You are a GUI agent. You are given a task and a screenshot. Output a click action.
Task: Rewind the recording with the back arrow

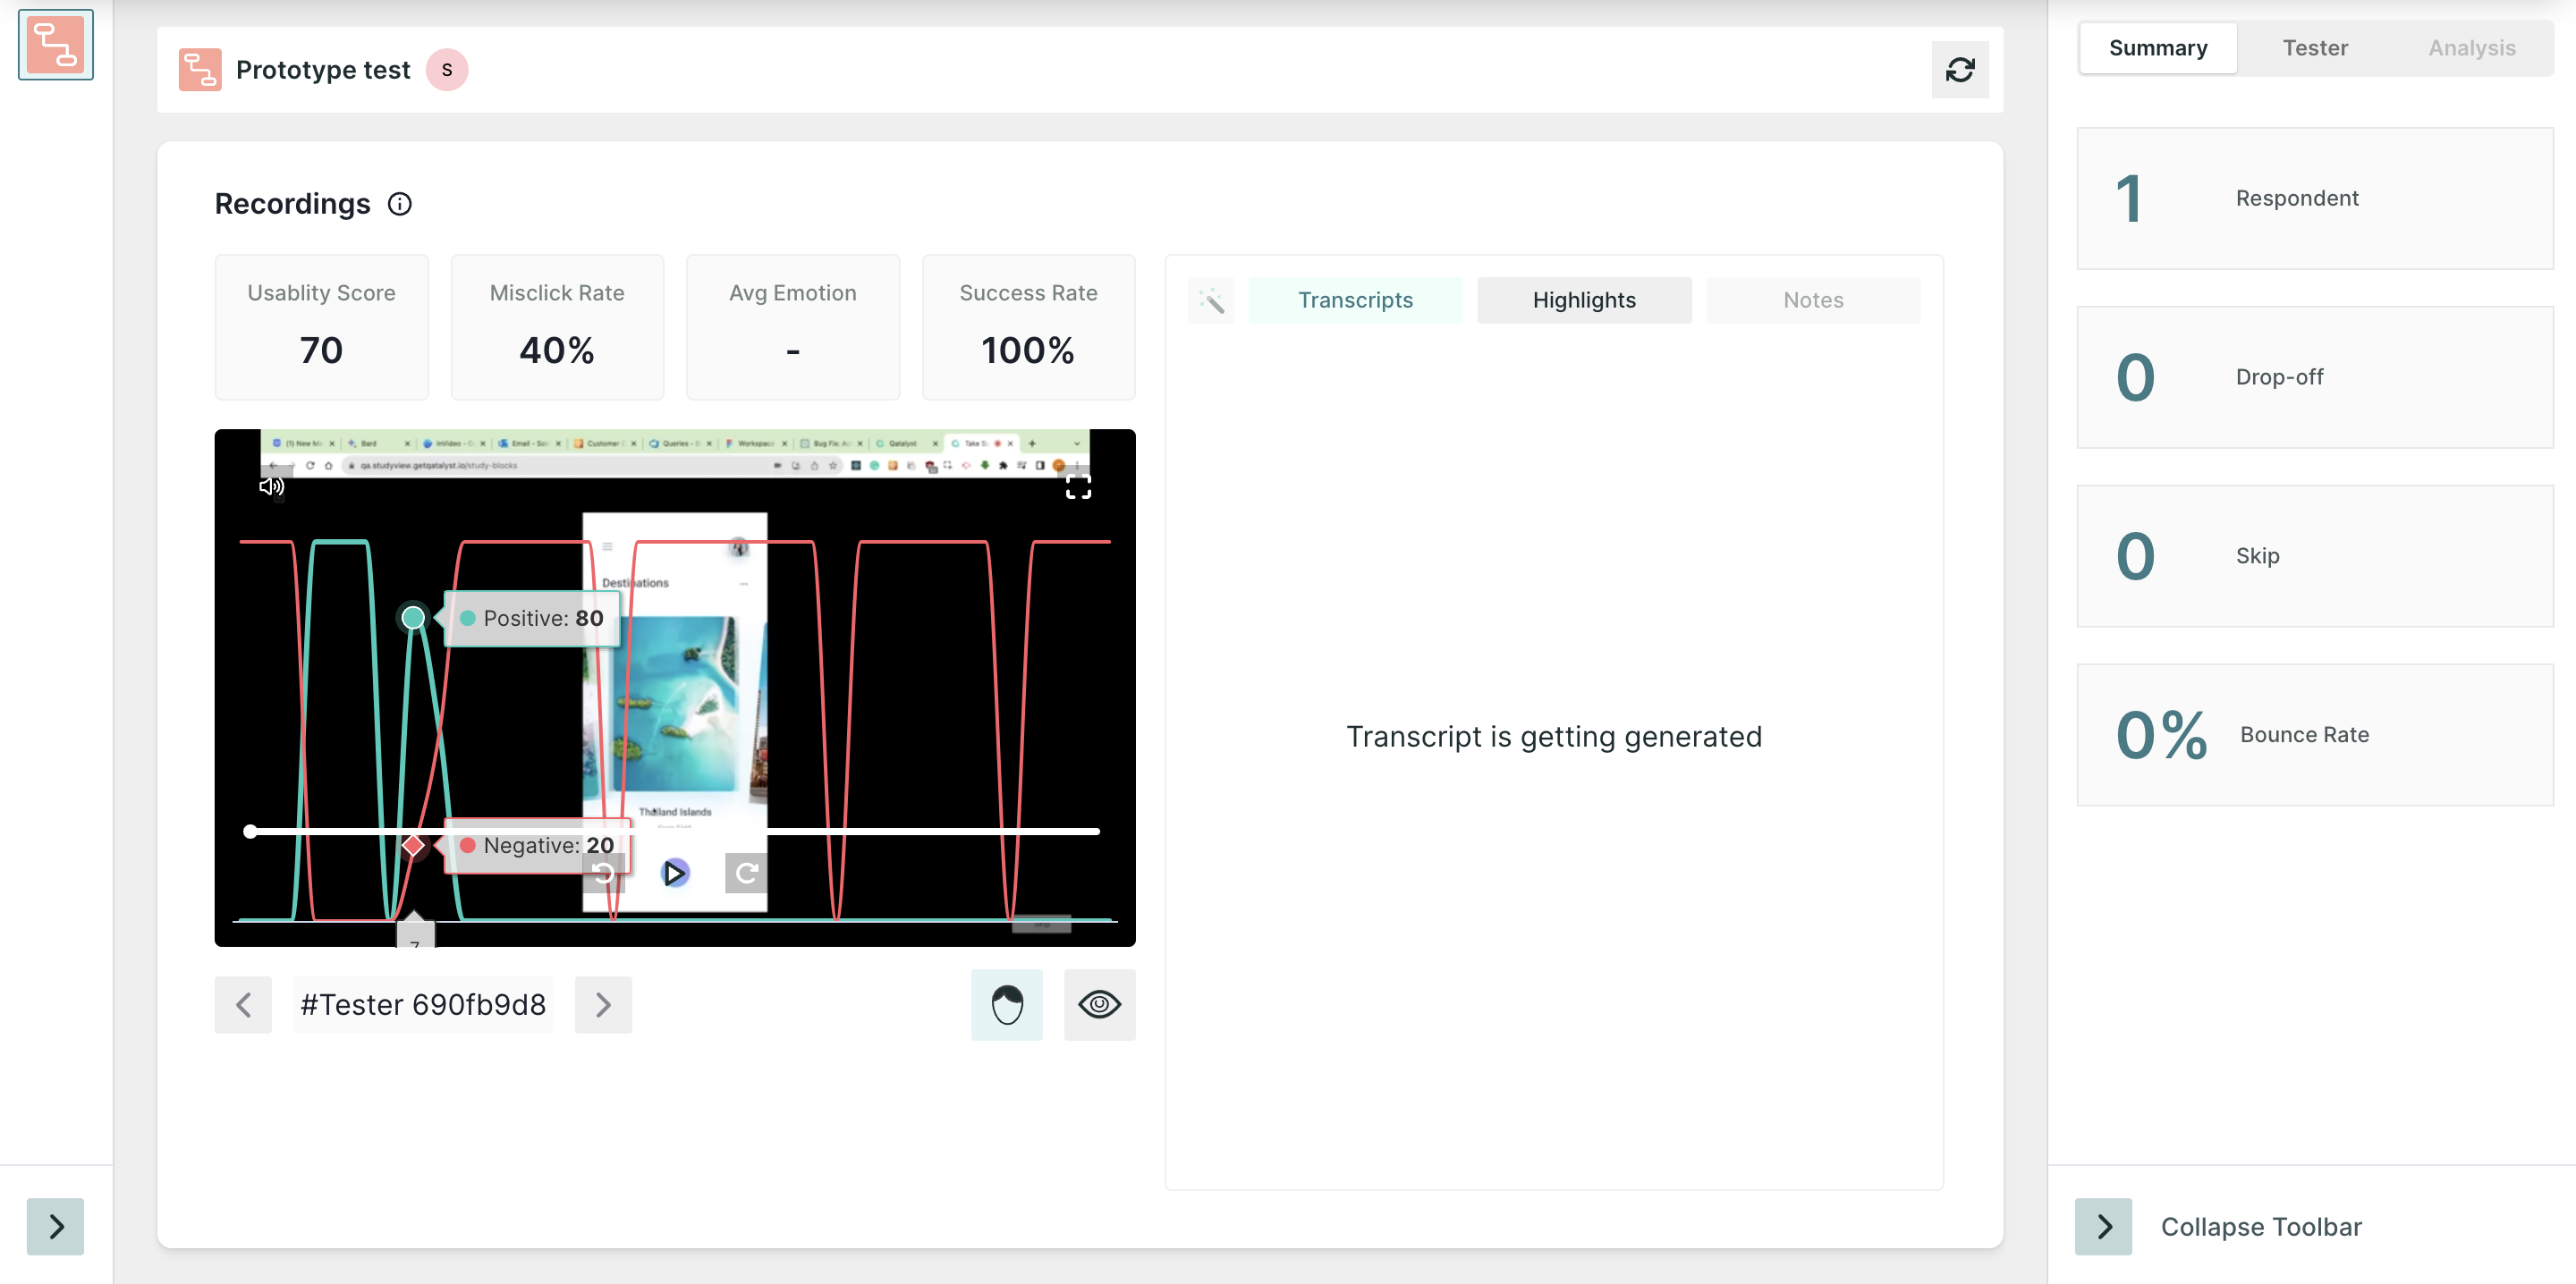point(604,873)
